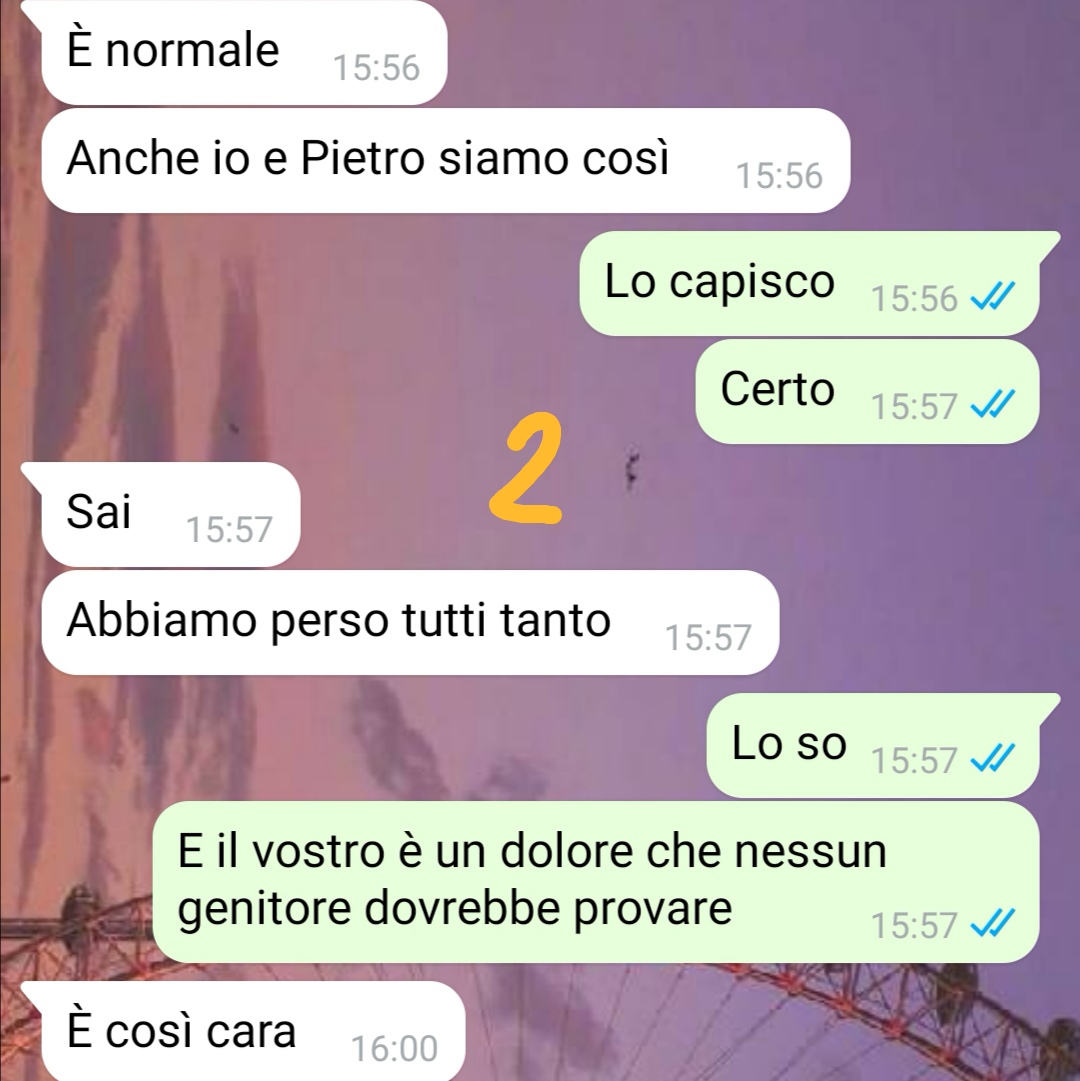The height and width of the screenshot is (1081, 1080).
Task: Tap the blue ticks on "Lo so"
Action: [x=992, y=759]
